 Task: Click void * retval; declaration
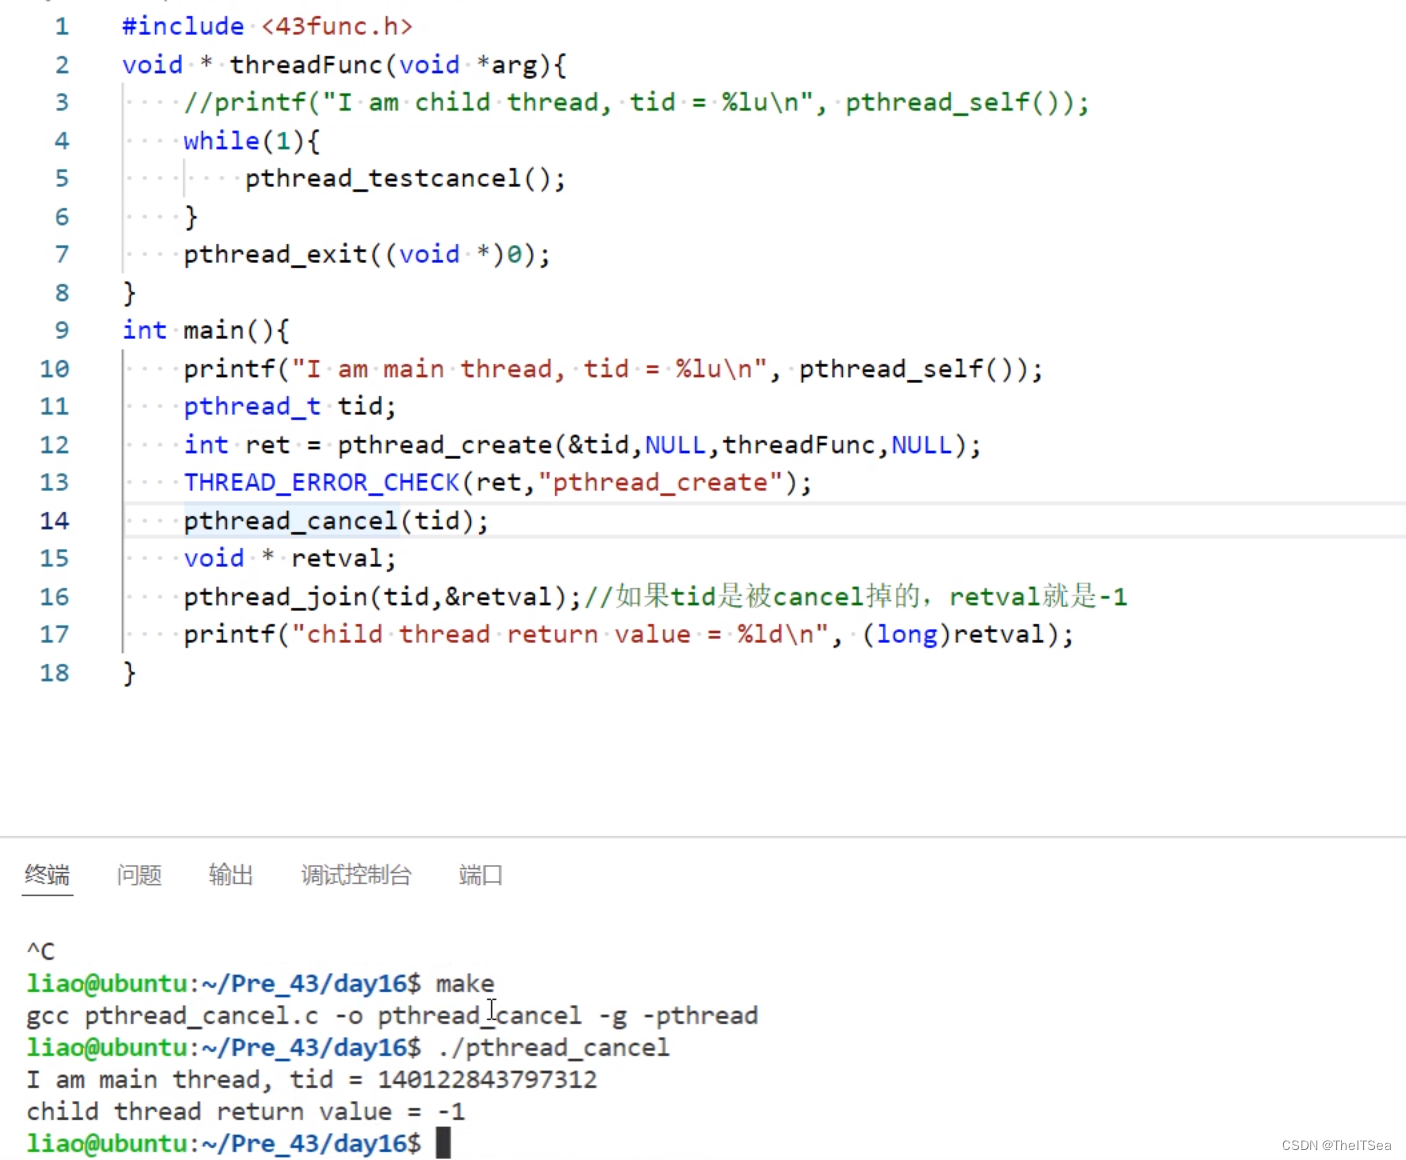pos(290,558)
